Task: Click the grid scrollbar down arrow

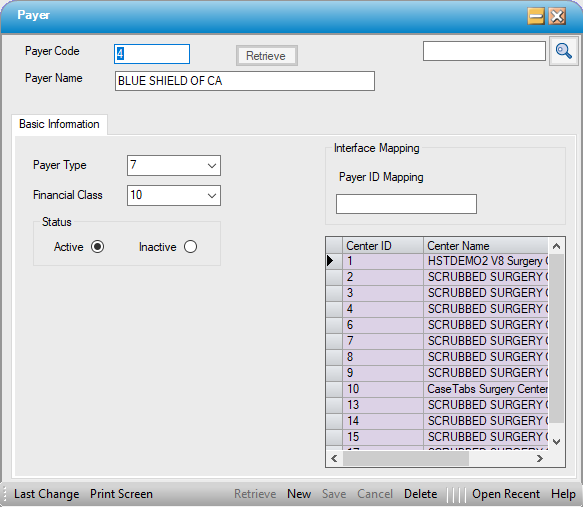Action: coord(556,442)
